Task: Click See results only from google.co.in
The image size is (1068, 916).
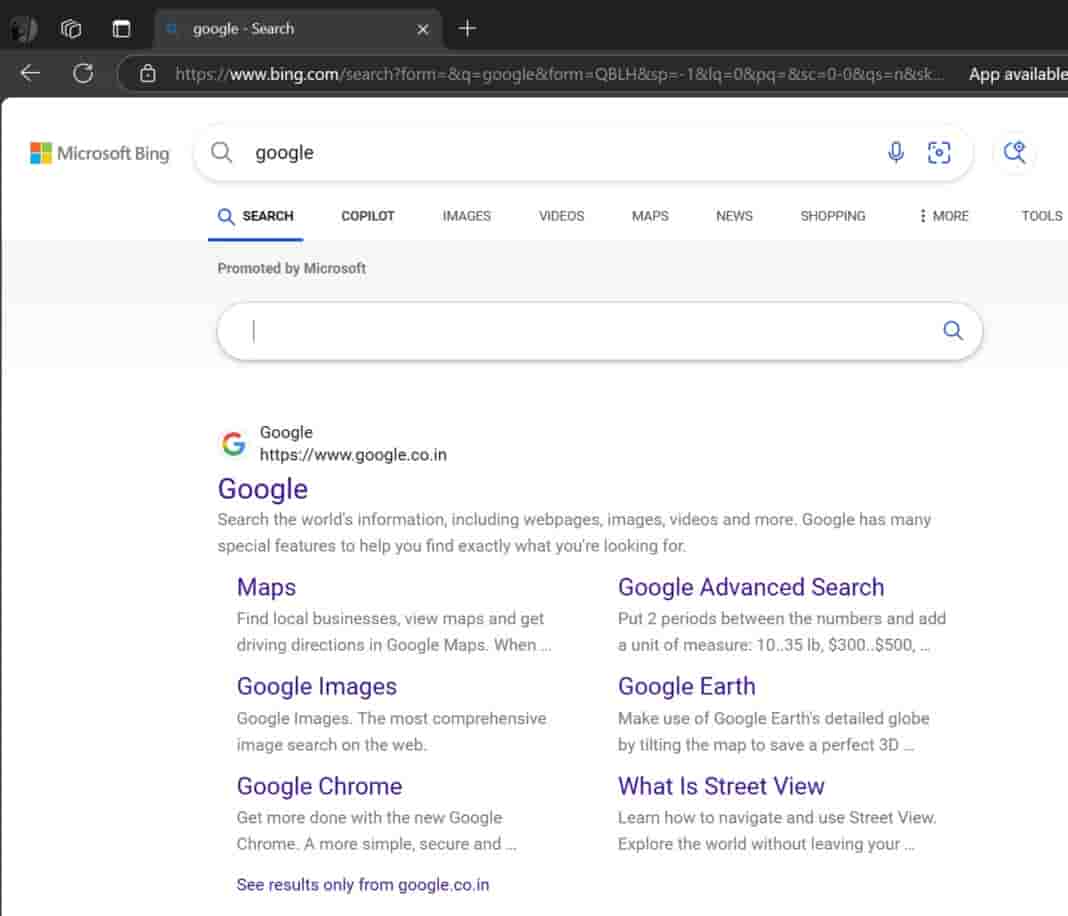Action: tap(363, 884)
